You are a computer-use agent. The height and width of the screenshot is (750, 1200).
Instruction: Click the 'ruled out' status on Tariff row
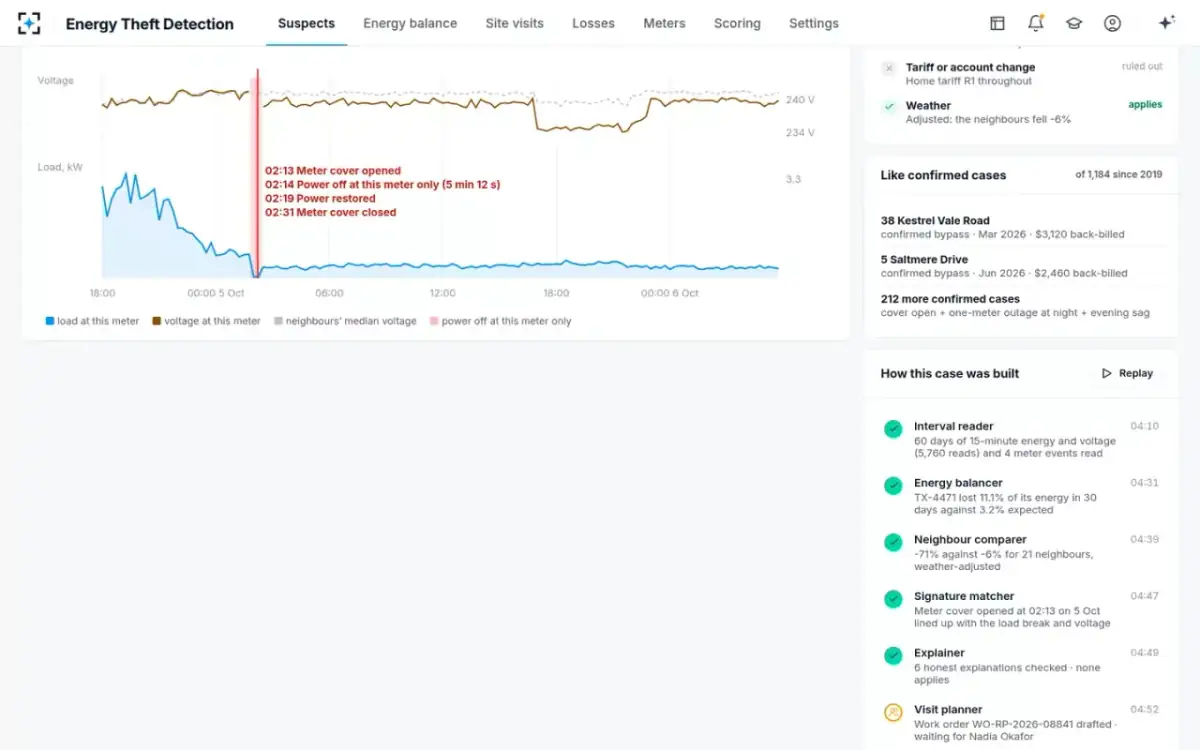click(1142, 66)
